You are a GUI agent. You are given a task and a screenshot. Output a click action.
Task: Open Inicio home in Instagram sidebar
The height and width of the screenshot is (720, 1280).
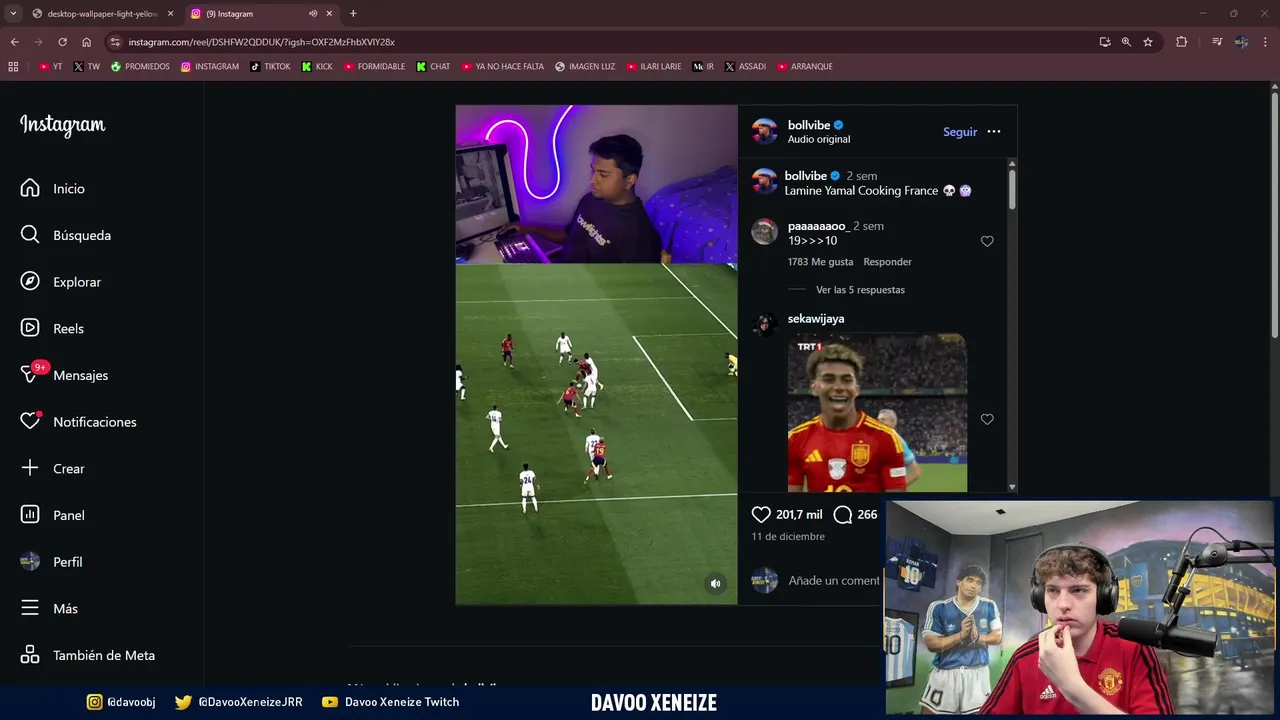[52, 188]
